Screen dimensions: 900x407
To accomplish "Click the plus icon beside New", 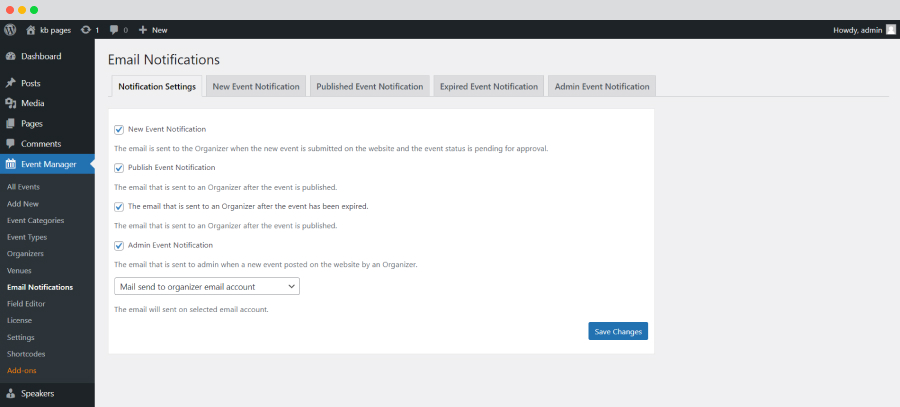I will pyautogui.click(x=143, y=30).
